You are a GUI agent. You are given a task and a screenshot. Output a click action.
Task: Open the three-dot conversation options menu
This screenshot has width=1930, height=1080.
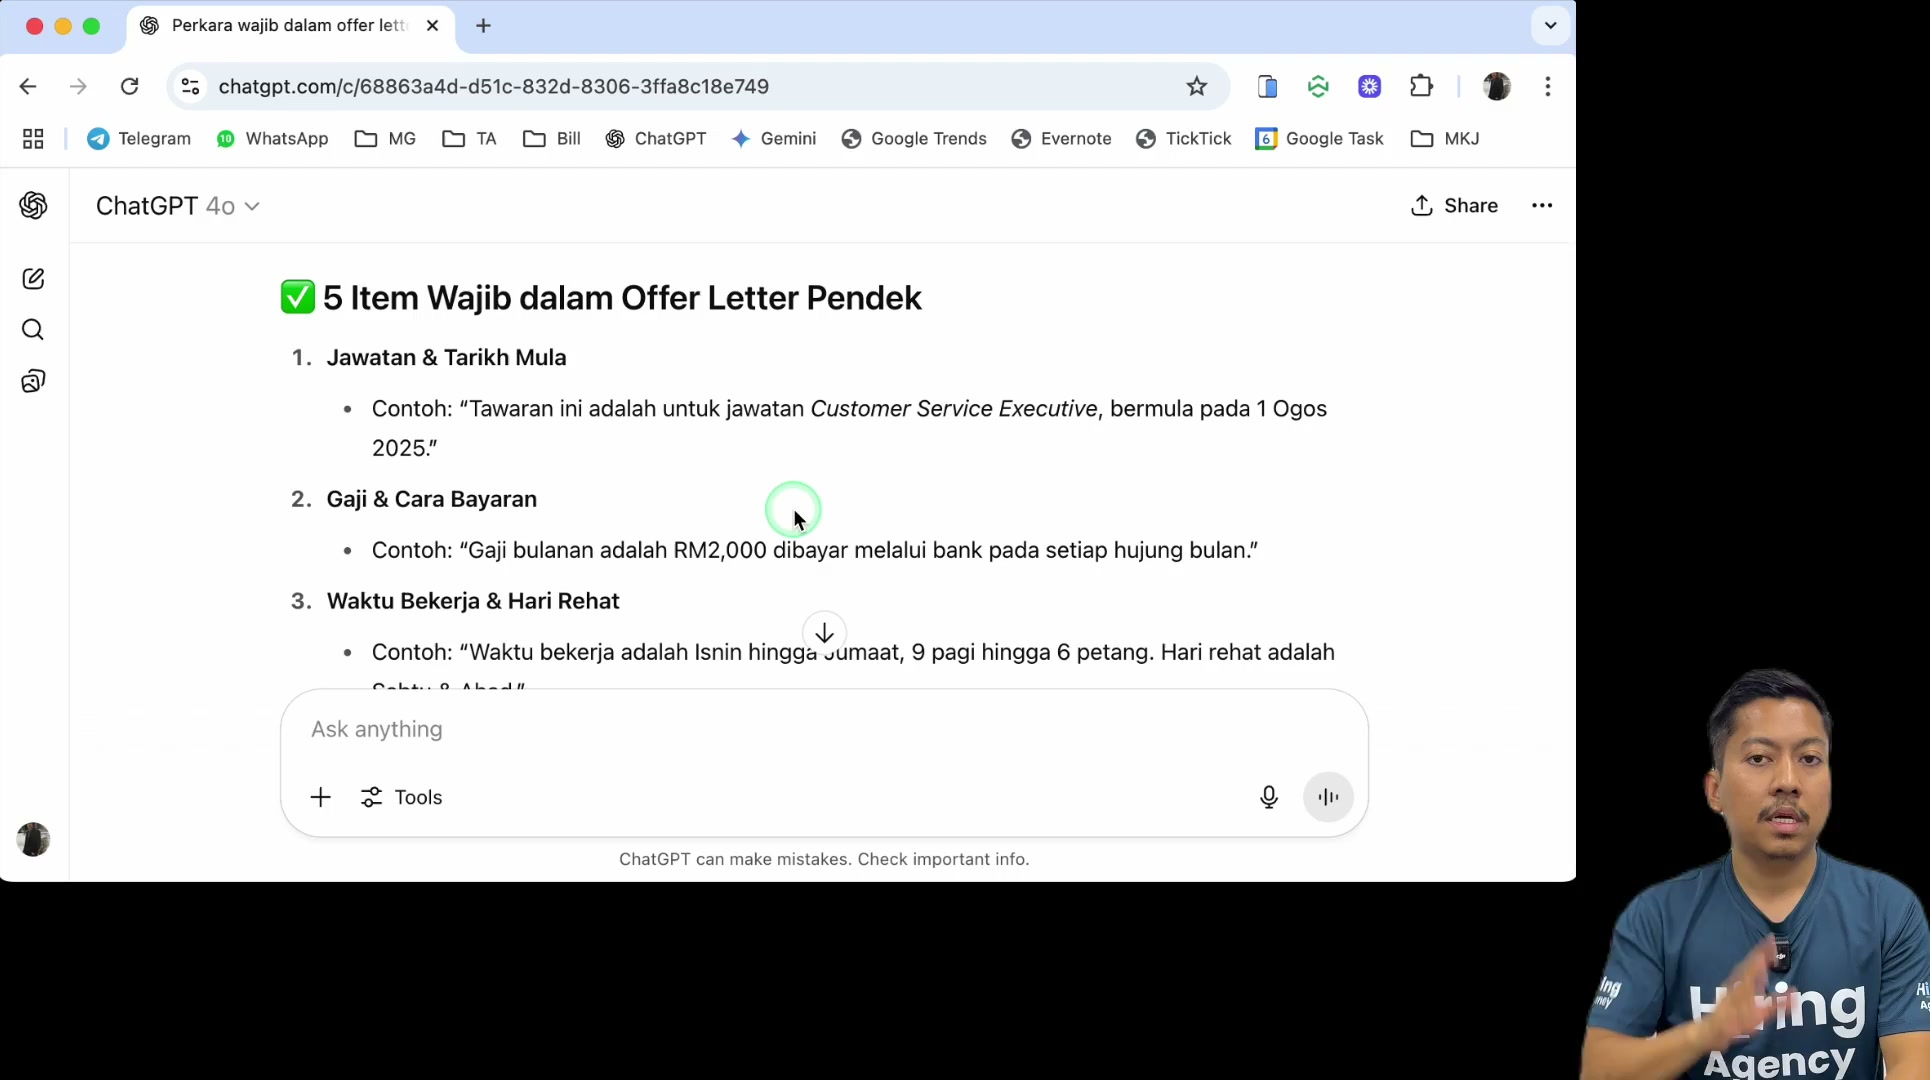[1542, 206]
